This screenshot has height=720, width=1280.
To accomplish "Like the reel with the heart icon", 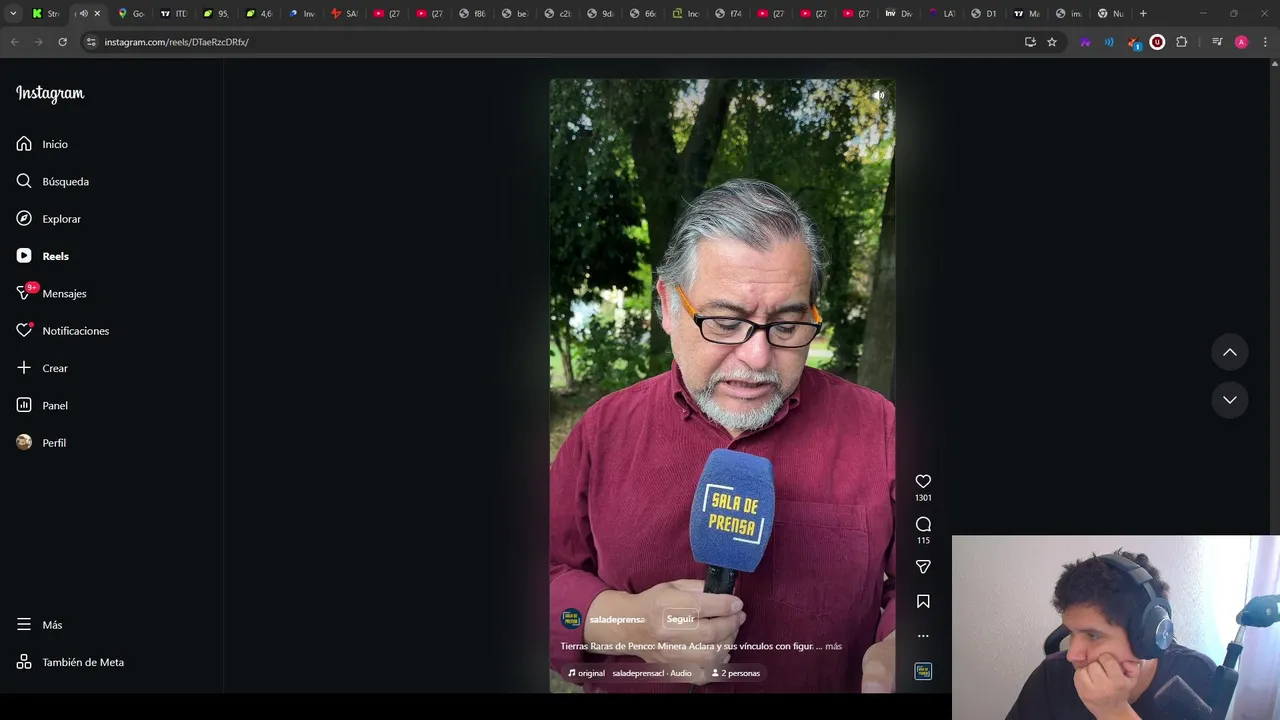I will click(x=923, y=481).
